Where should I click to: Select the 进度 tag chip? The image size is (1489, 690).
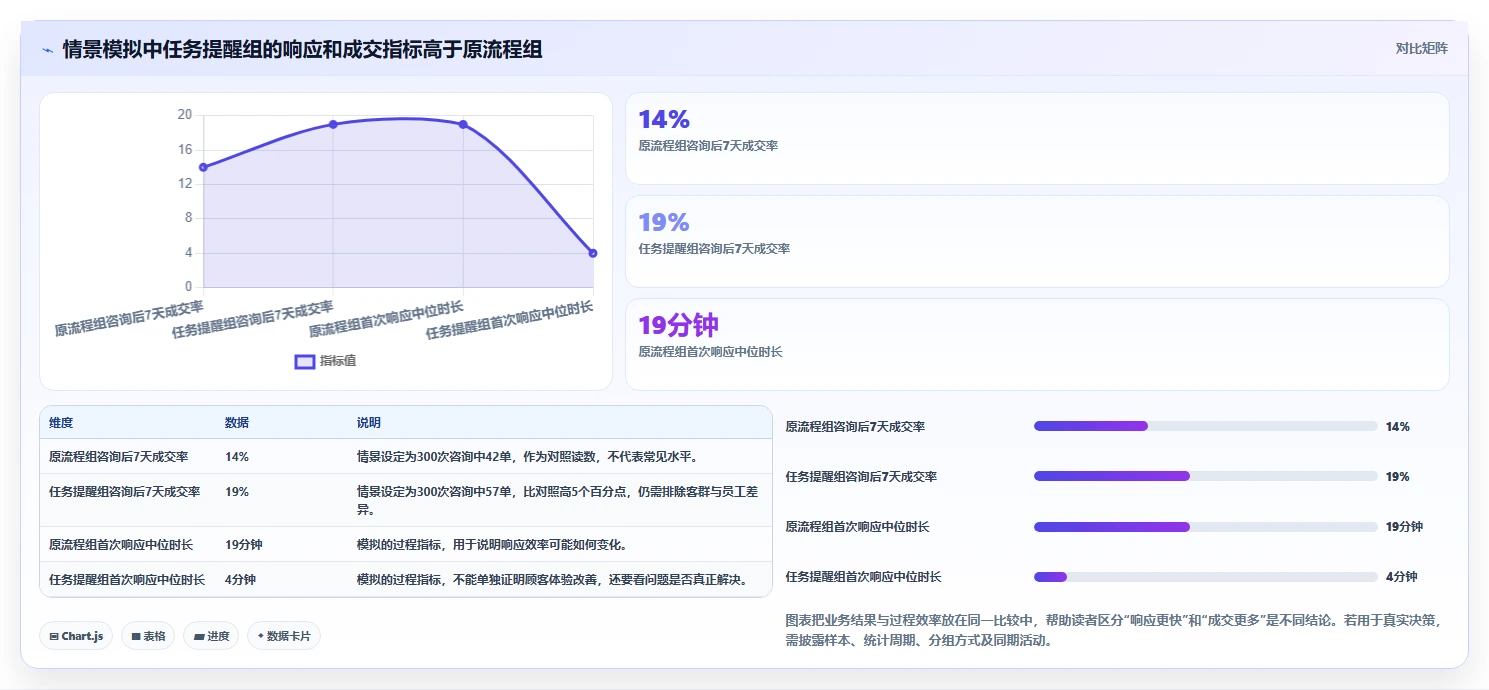[x=211, y=636]
